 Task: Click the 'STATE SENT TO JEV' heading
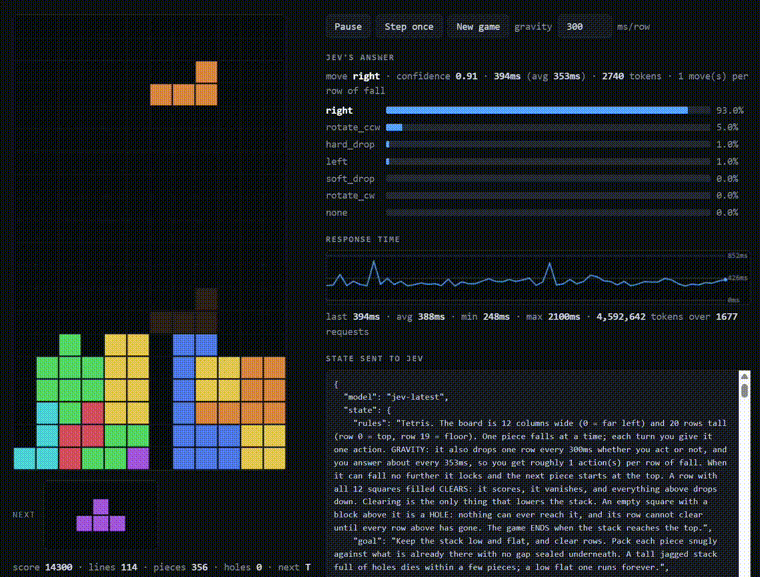(374, 359)
